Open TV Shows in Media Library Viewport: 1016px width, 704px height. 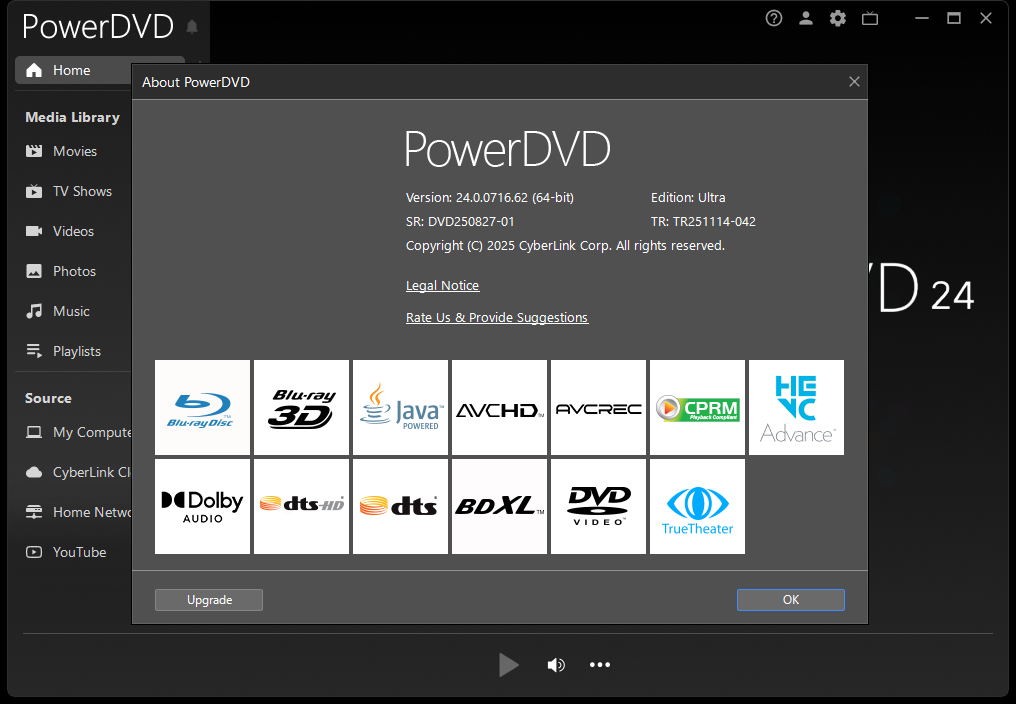(x=82, y=191)
